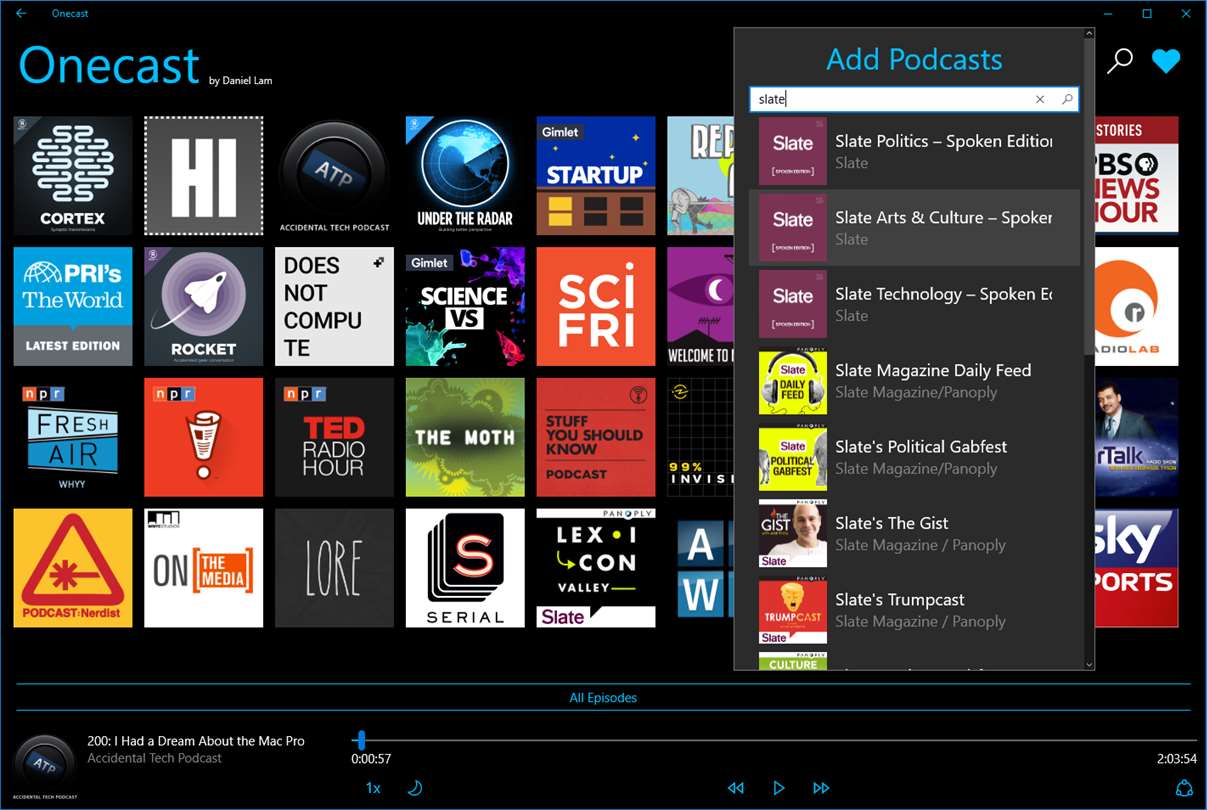
Task: Click the cast icon at bottom right
Action: [x=1184, y=788]
